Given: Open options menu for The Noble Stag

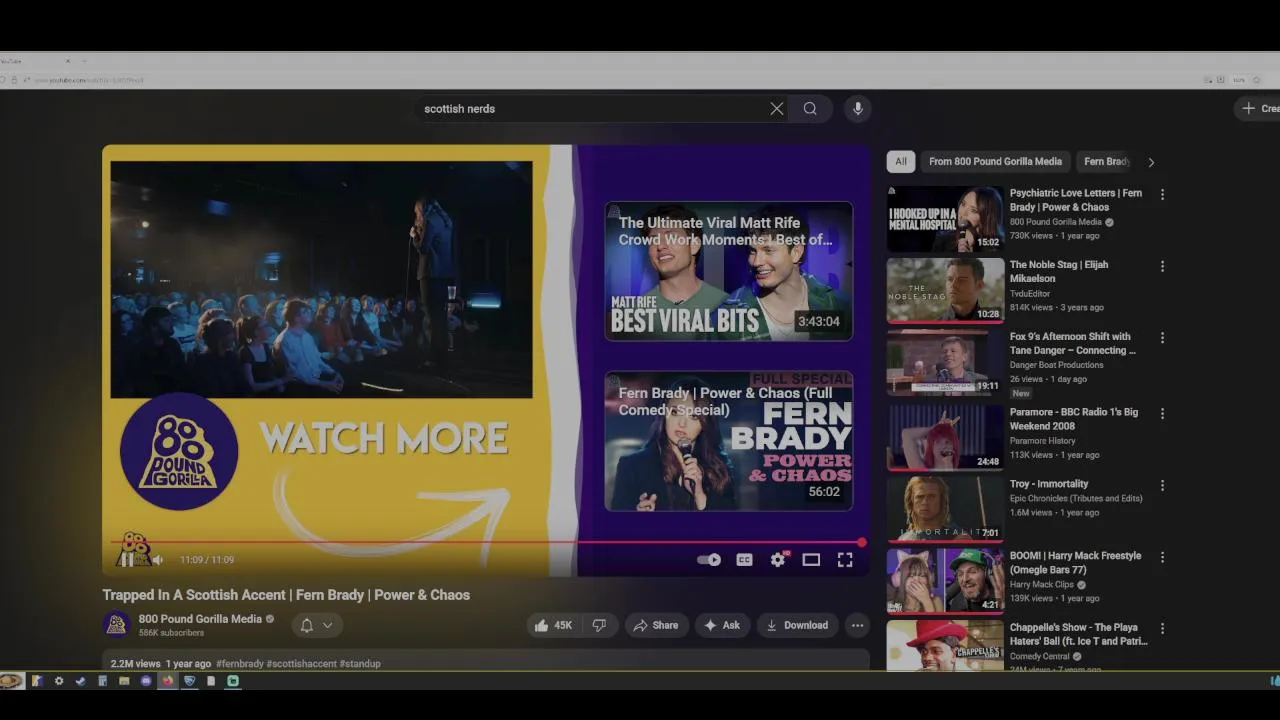Looking at the screenshot, I should point(1162,266).
